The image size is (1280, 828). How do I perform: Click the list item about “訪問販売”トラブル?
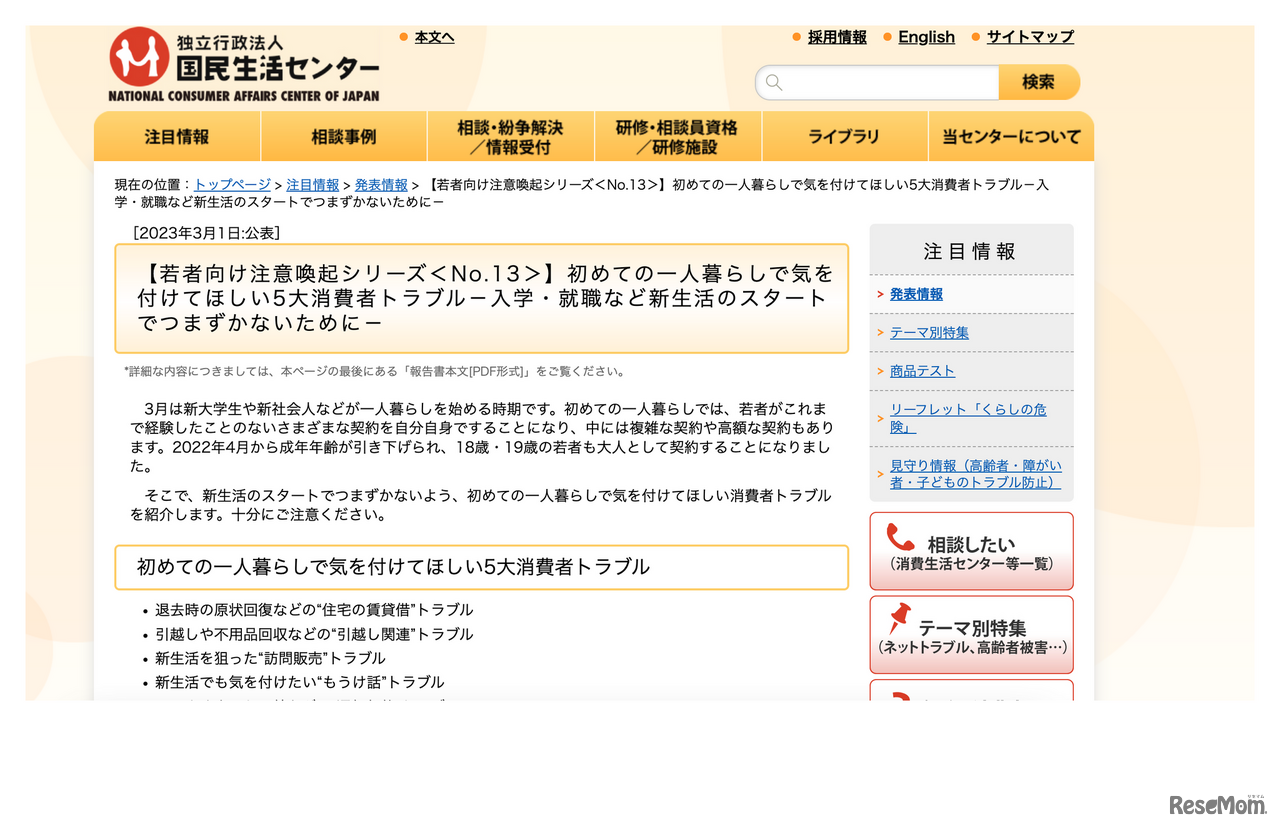point(270,658)
